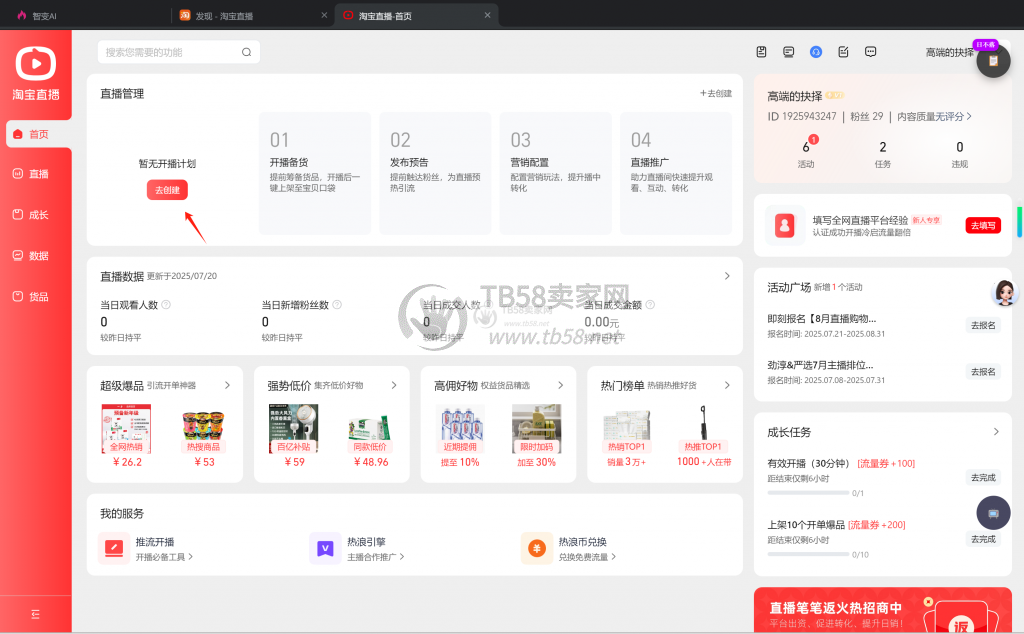
Task: Expand the 成长任务 panel chevron
Action: [x=996, y=432]
